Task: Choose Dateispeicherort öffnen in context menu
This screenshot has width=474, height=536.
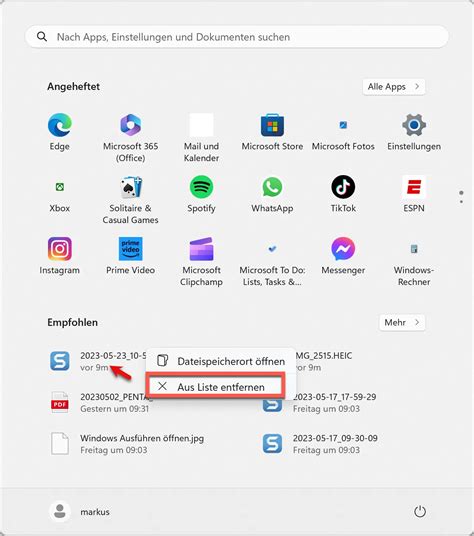Action: click(x=221, y=361)
